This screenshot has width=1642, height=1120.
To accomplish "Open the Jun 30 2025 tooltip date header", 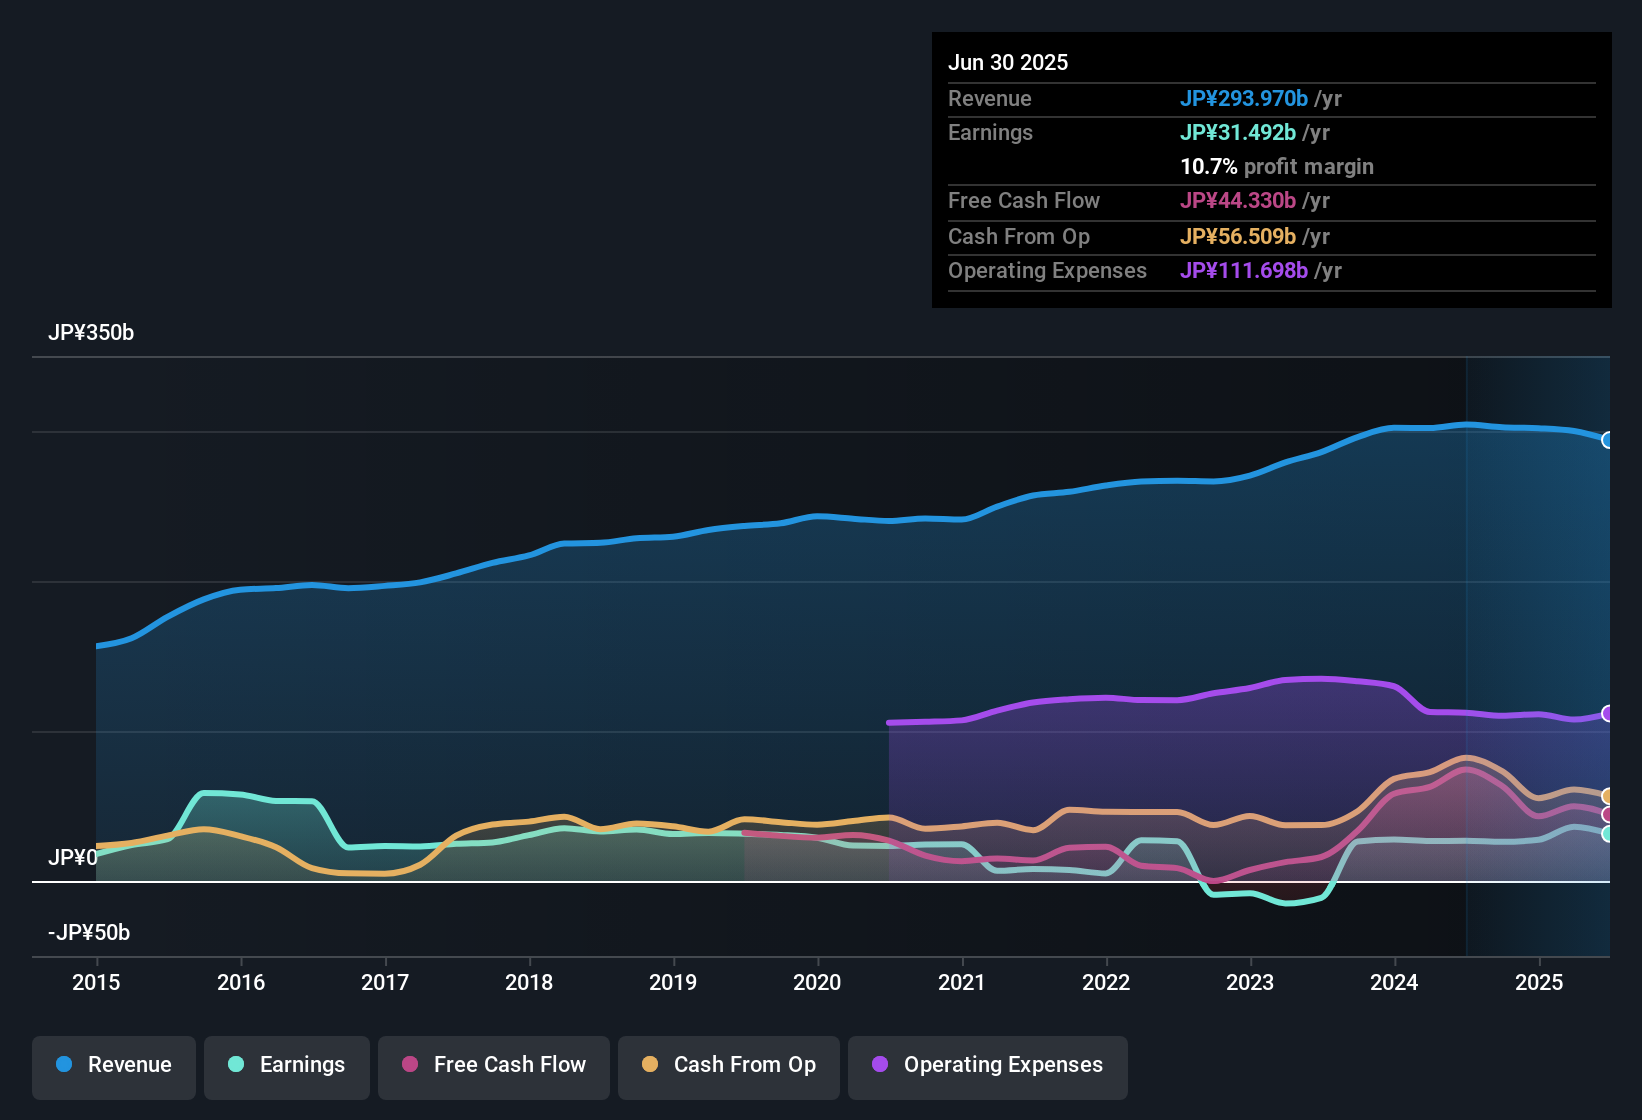I will (1008, 62).
